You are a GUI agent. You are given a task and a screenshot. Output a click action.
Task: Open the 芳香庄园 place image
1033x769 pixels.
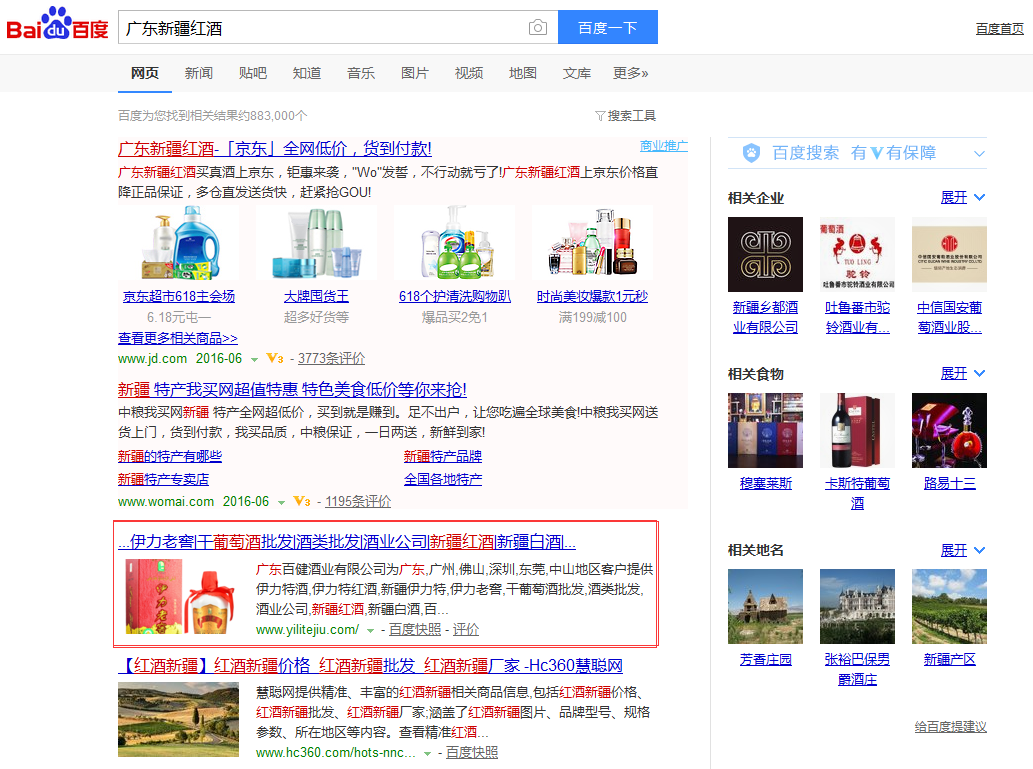tap(766, 606)
